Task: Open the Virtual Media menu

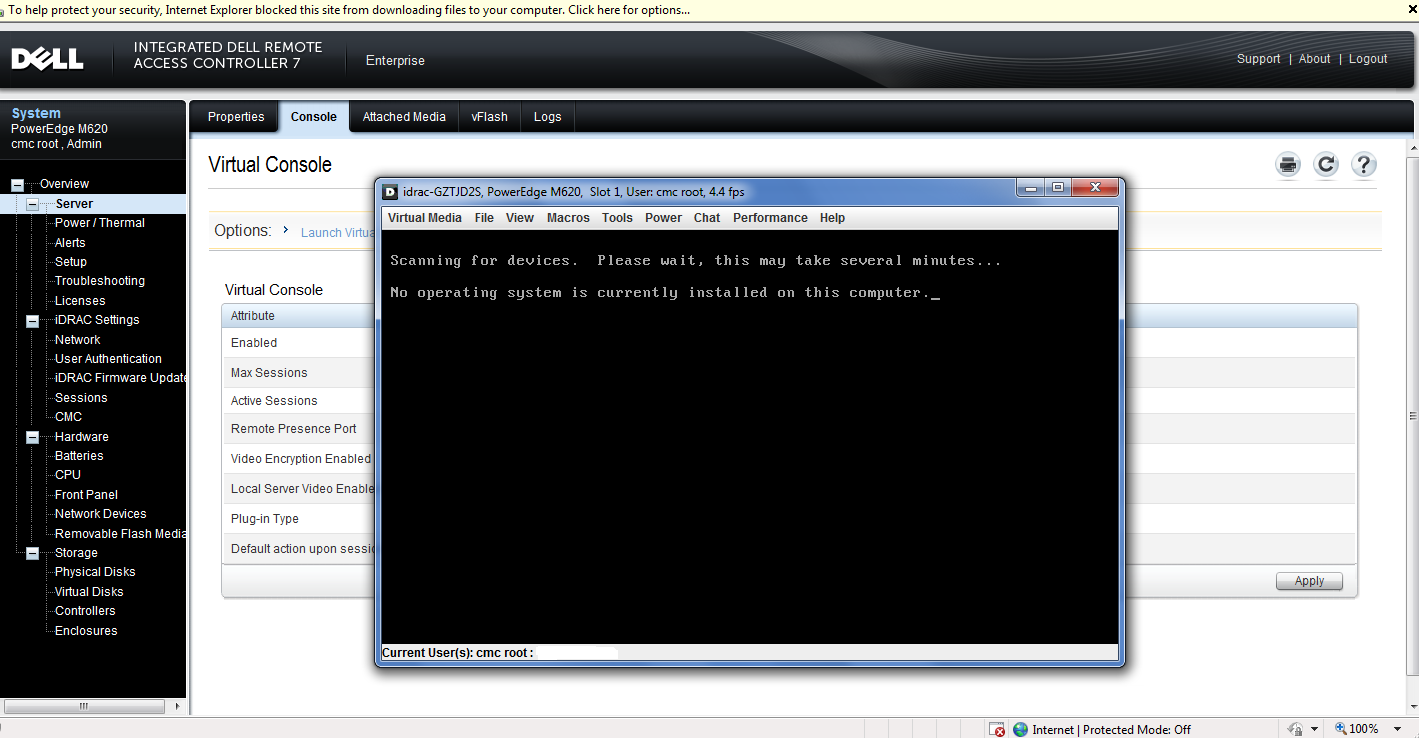Action: [425, 218]
